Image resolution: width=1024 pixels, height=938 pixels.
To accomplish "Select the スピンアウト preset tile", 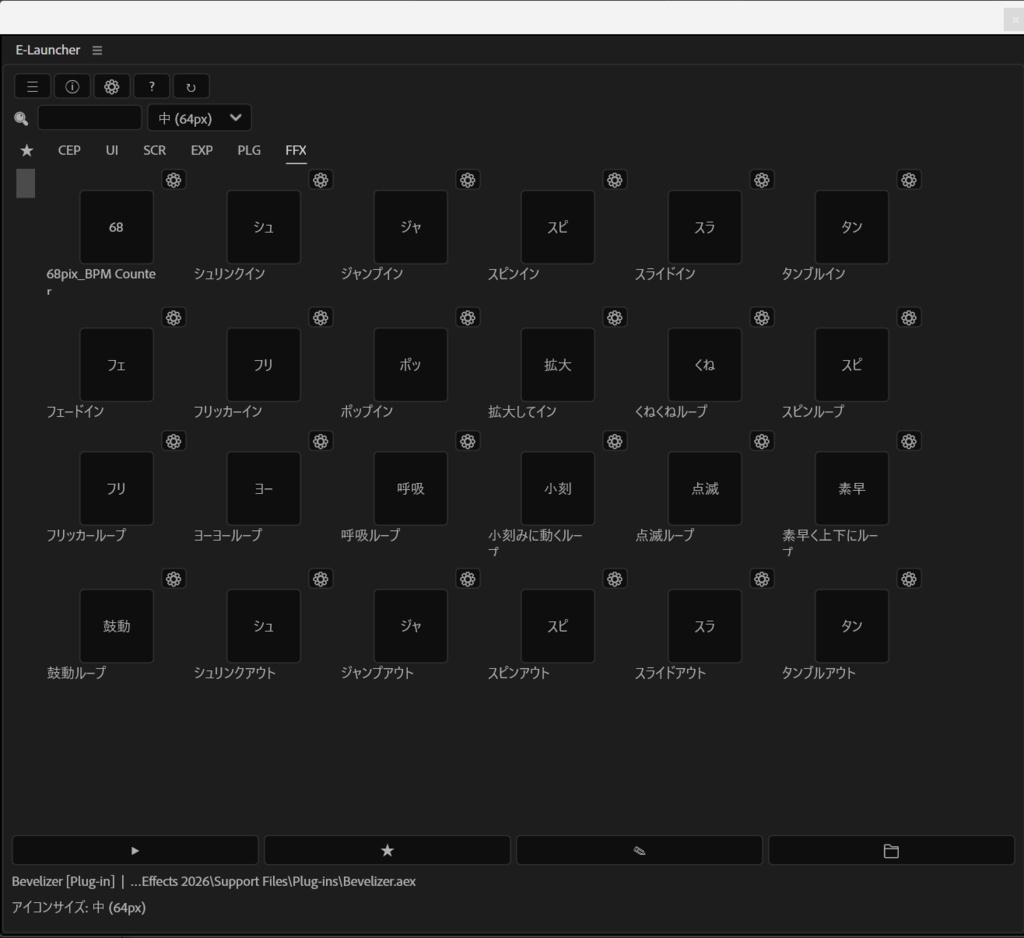I will click(x=558, y=626).
